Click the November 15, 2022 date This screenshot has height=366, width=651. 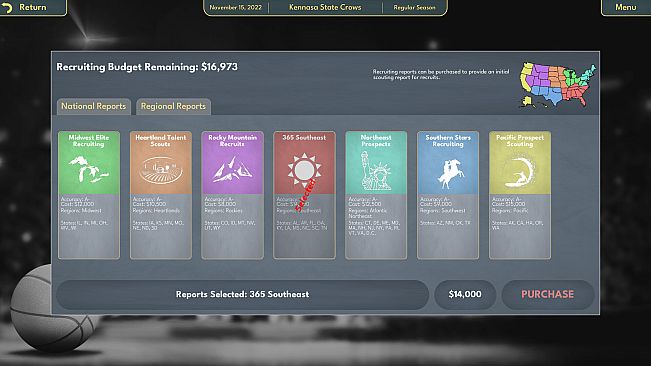(235, 7)
